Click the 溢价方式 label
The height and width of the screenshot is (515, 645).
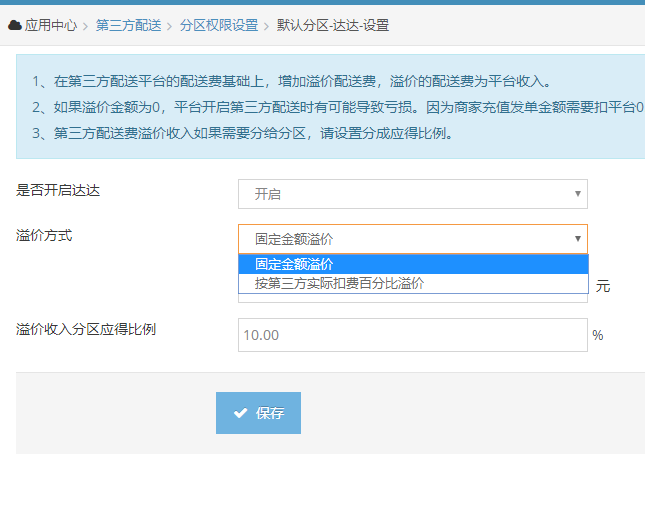point(44,235)
